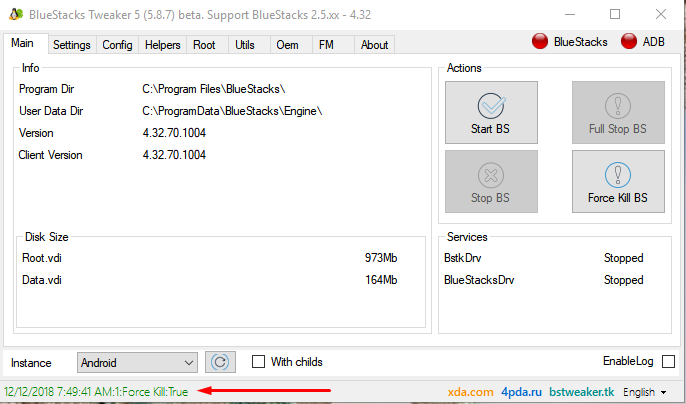686x404 pixels.
Task: Switch to the Settings tab
Action: click(x=72, y=45)
